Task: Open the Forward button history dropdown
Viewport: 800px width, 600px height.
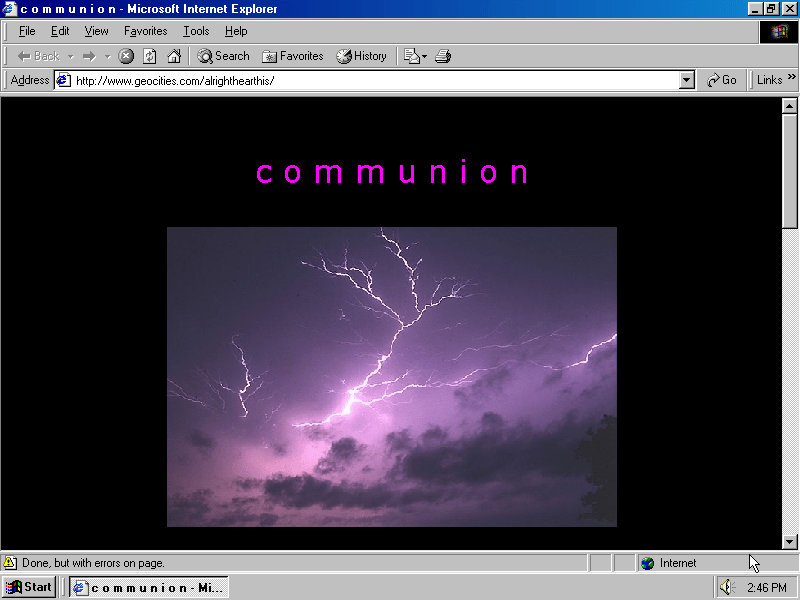Action: pos(107,56)
